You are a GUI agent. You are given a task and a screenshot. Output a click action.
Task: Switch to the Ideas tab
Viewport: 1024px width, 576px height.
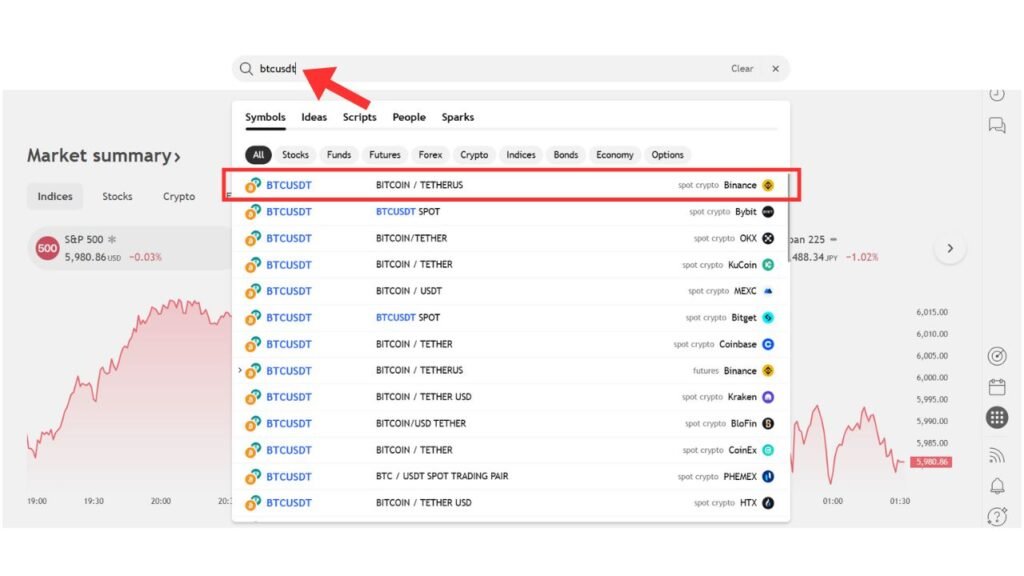point(313,117)
